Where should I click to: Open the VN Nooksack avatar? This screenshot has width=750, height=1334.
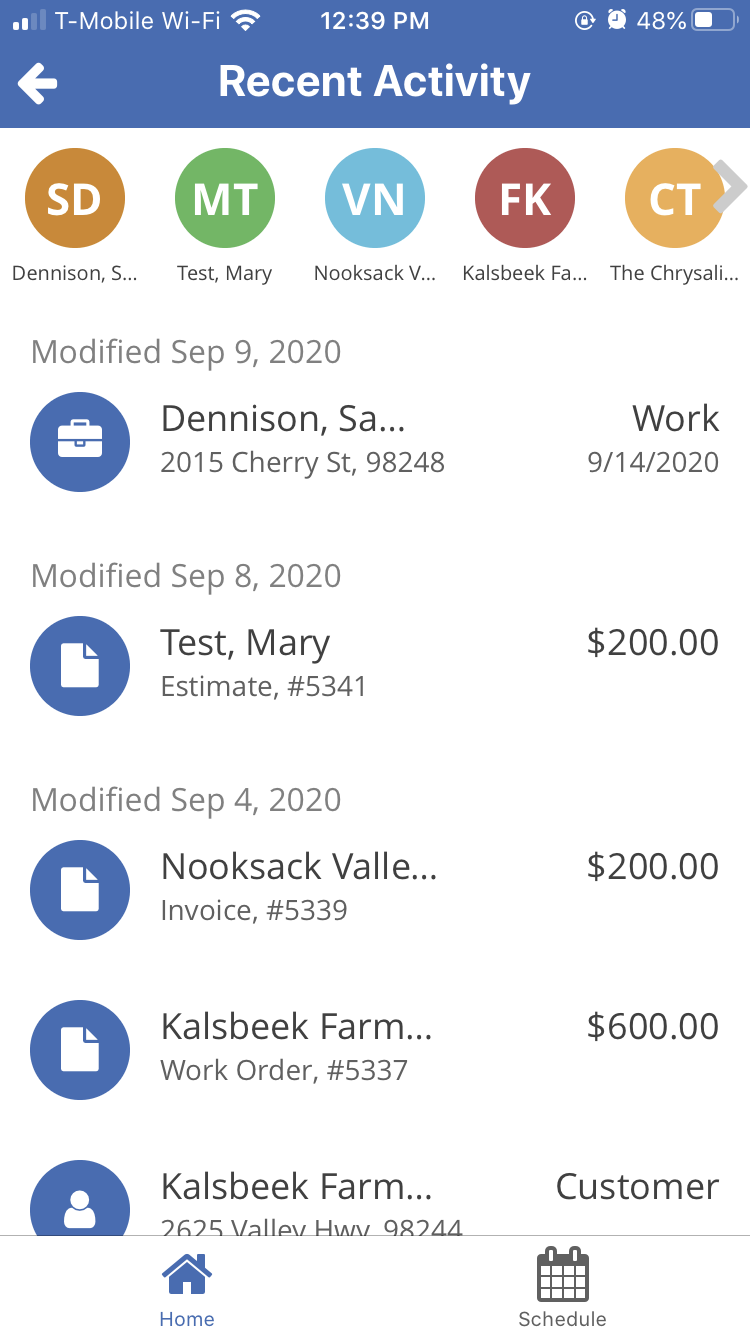[374, 199]
